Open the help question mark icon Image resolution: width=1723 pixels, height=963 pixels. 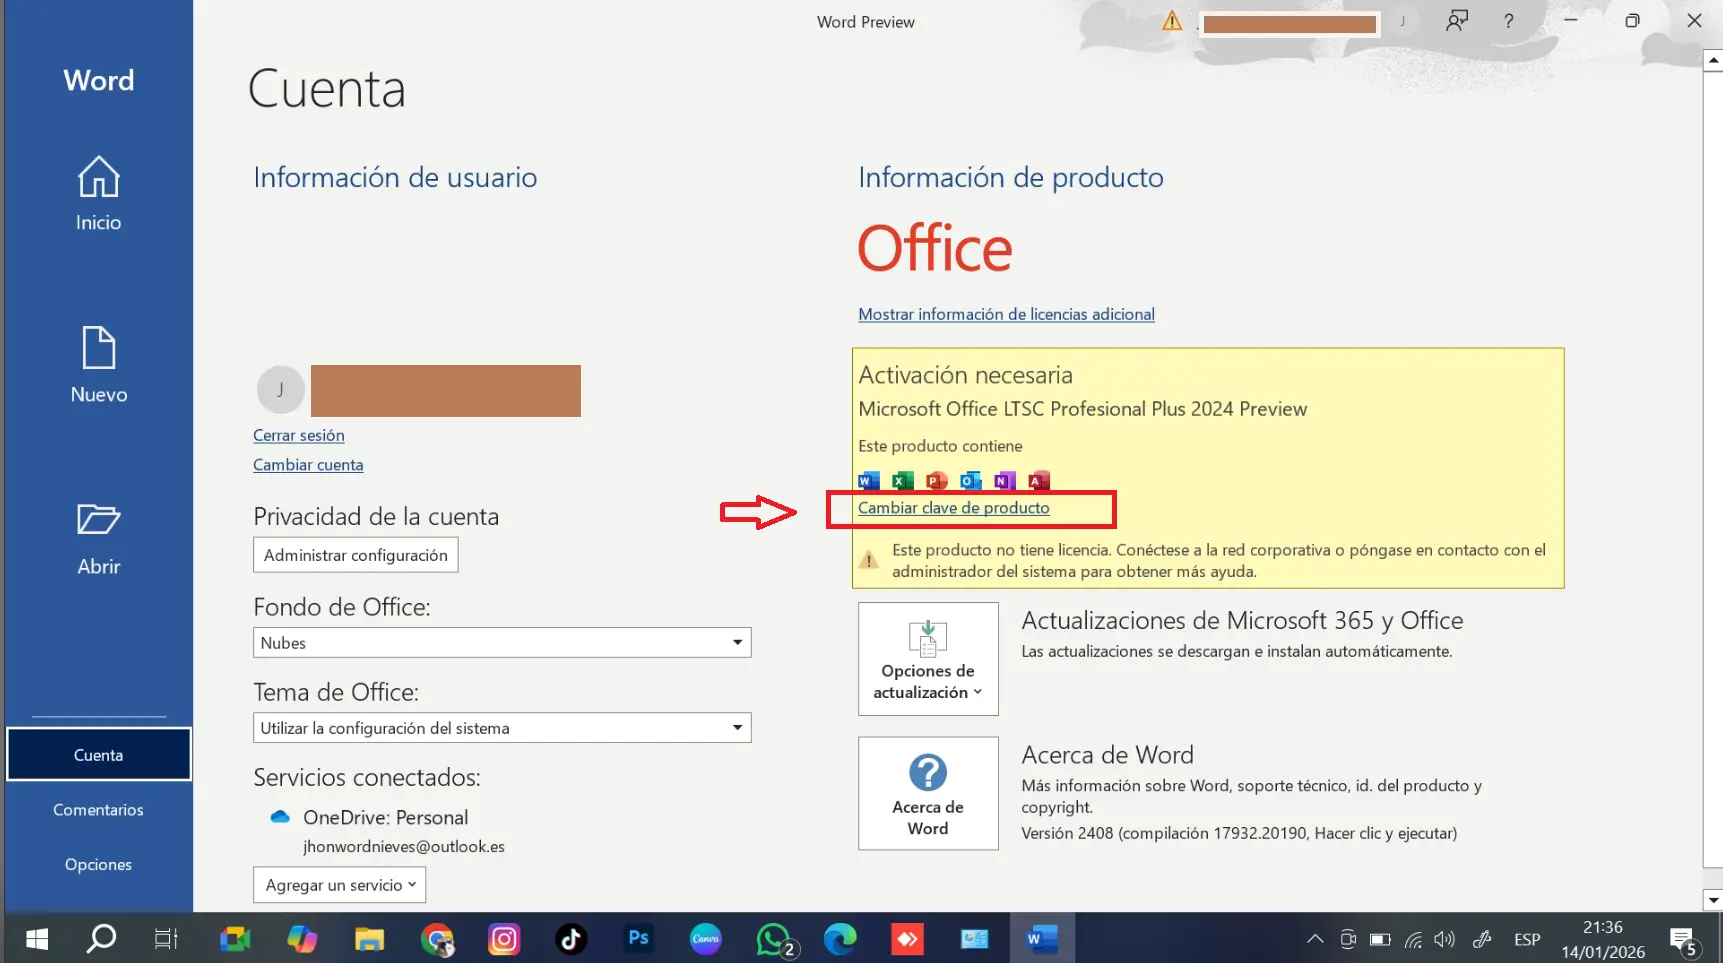[x=1508, y=21]
